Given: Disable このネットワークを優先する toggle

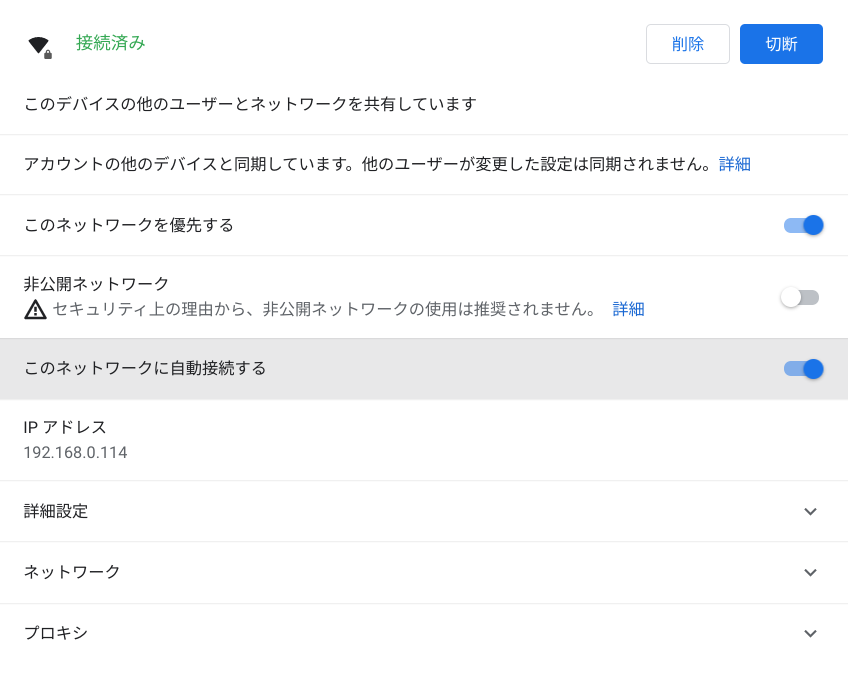Looking at the screenshot, I should pos(804,225).
